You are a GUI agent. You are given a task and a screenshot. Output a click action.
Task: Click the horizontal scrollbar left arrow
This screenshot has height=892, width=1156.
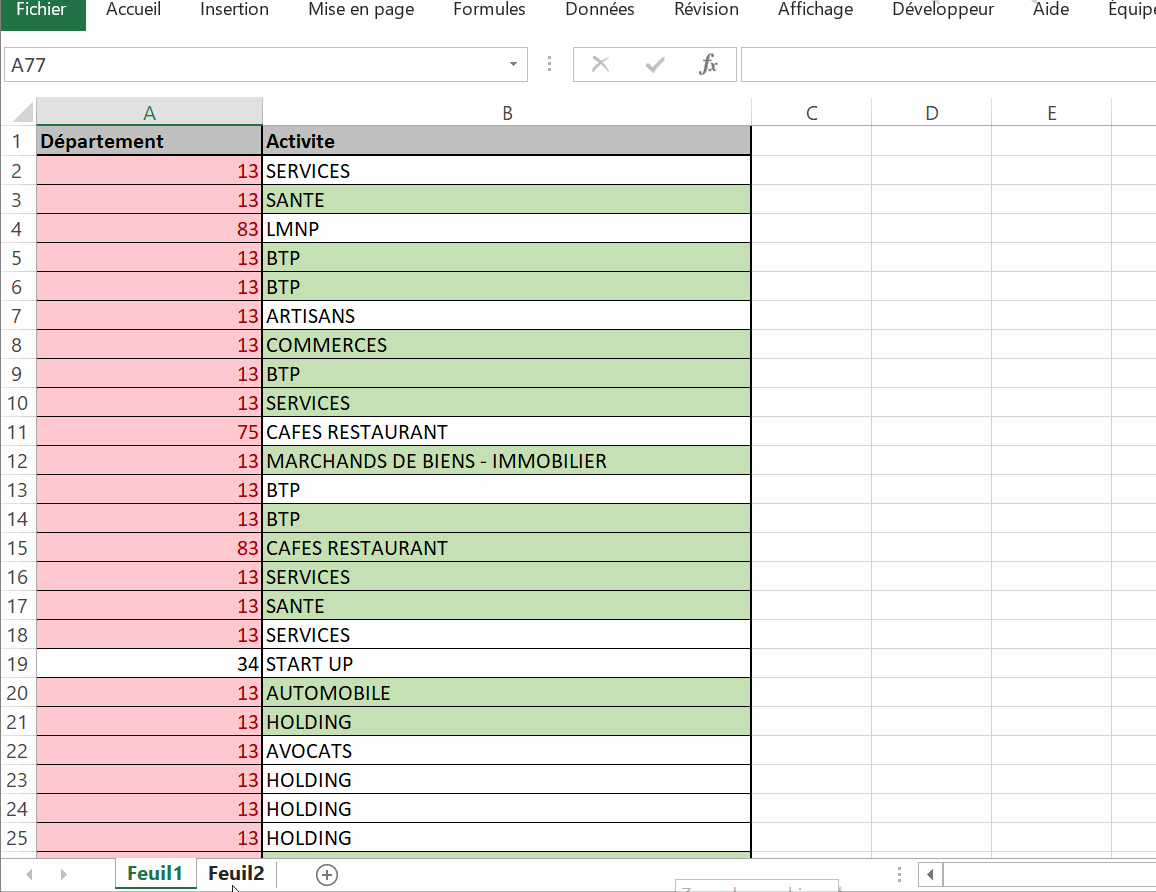coord(930,874)
